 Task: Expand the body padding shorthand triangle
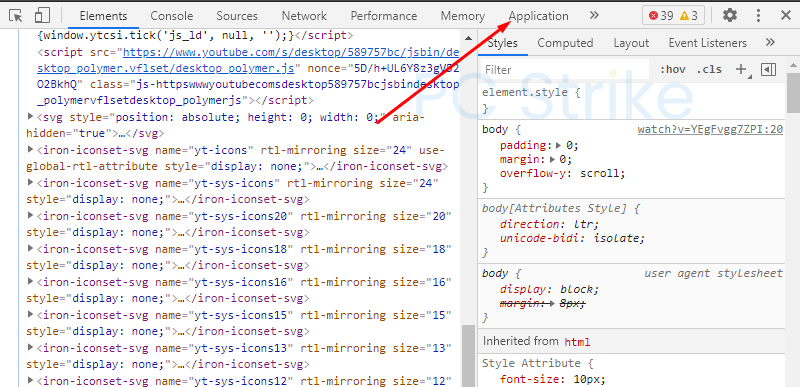558,145
